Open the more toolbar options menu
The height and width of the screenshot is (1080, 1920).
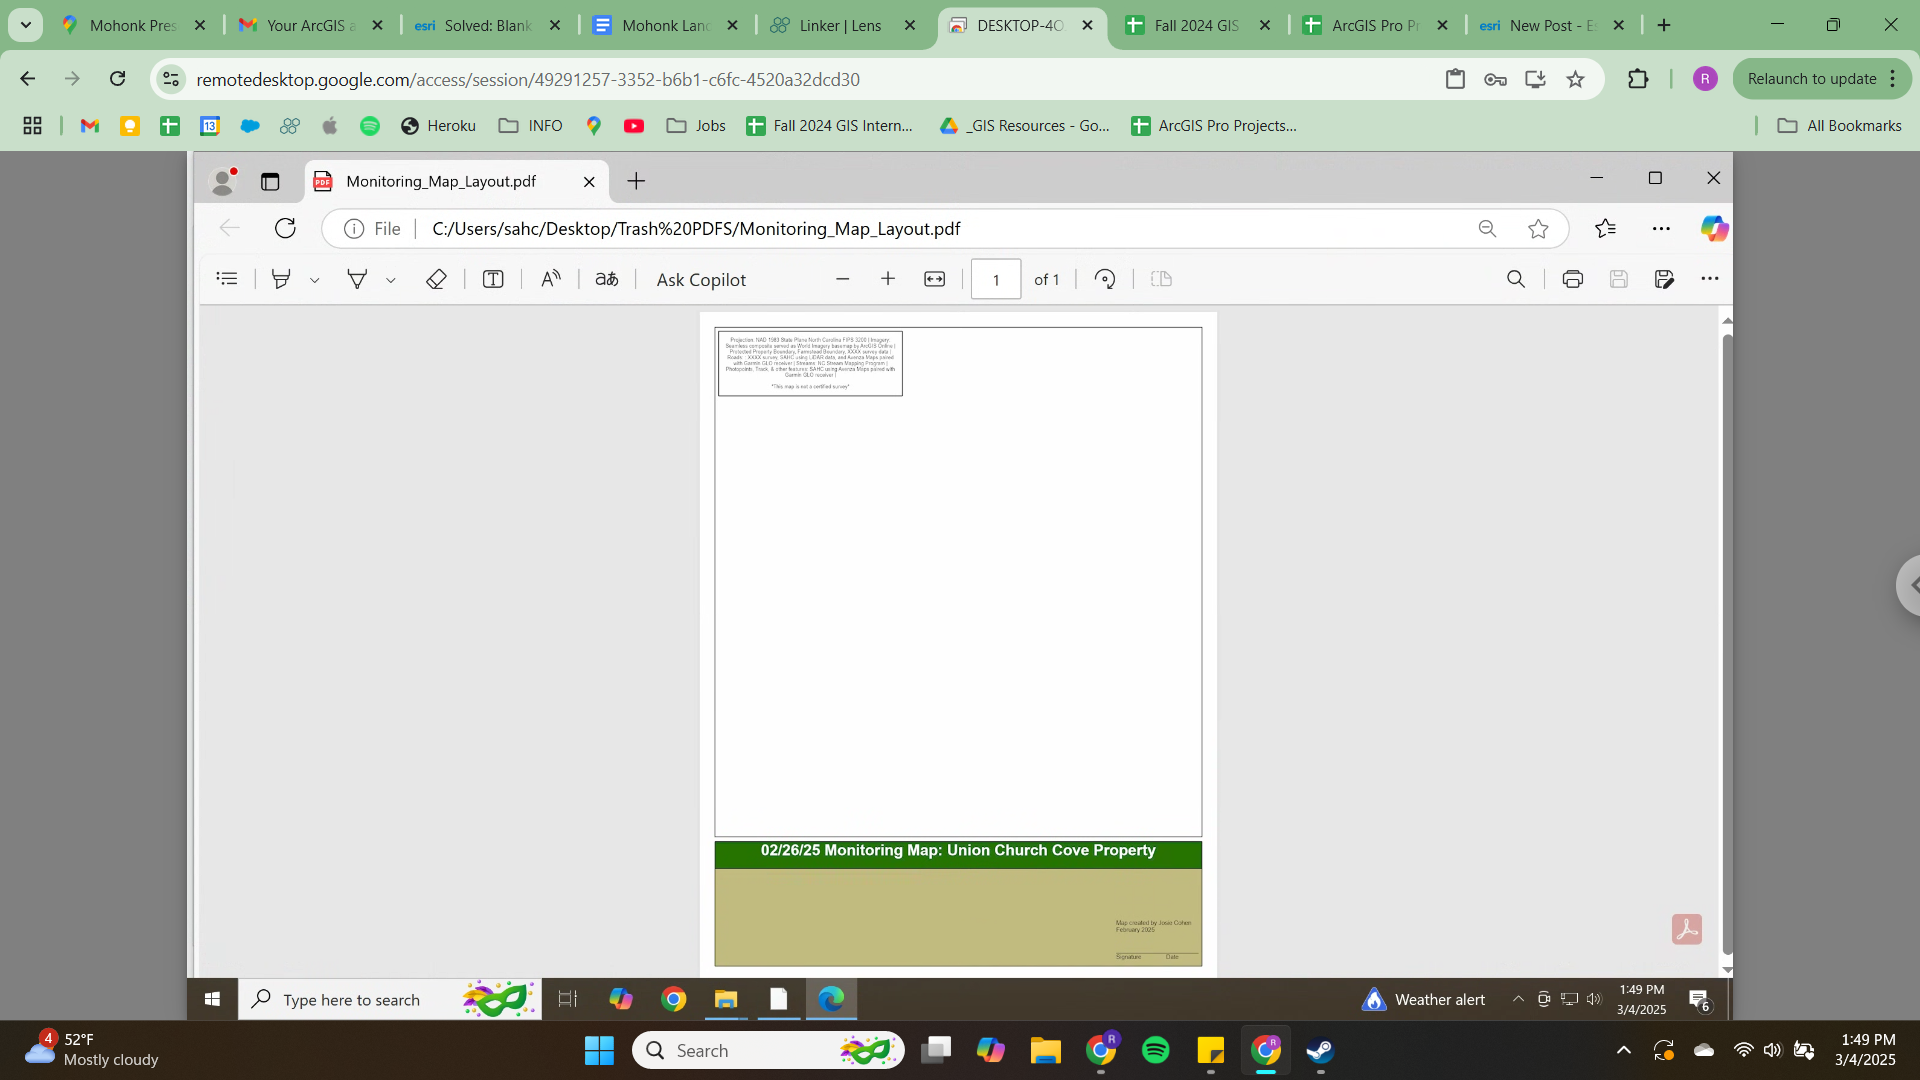coord(1710,279)
